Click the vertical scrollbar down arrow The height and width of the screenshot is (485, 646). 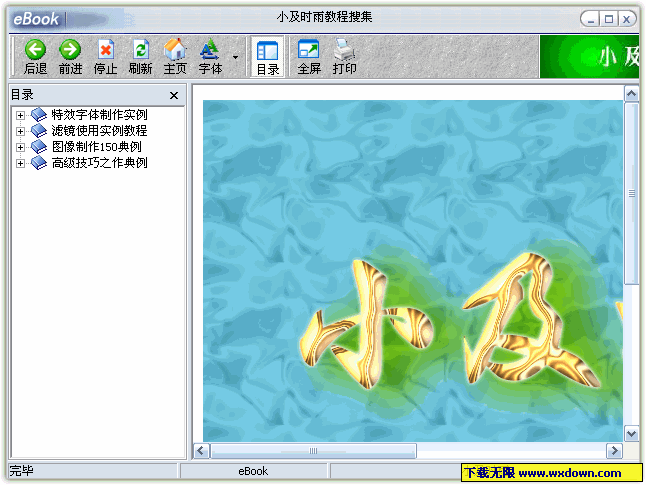tap(631, 433)
